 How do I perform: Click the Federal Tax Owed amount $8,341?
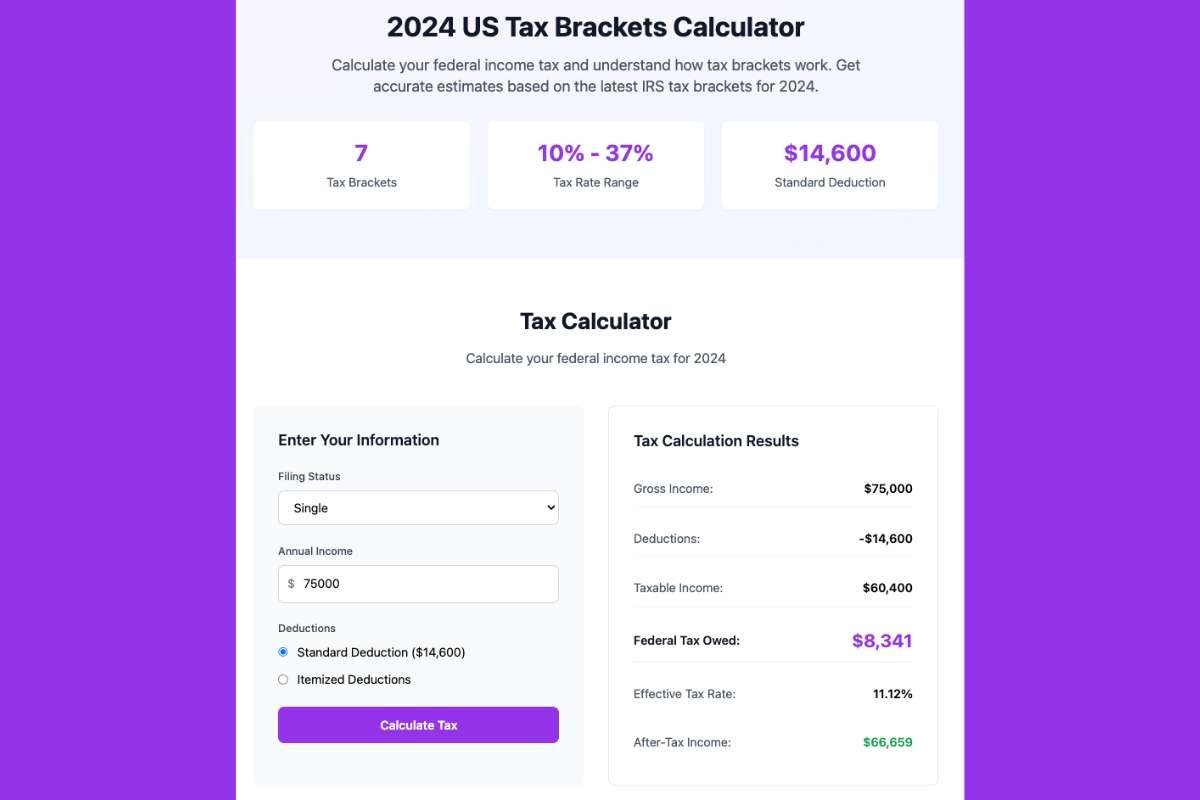point(881,641)
